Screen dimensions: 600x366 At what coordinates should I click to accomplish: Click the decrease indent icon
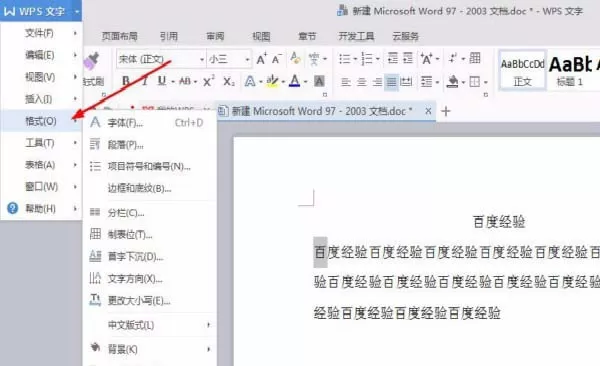393,58
